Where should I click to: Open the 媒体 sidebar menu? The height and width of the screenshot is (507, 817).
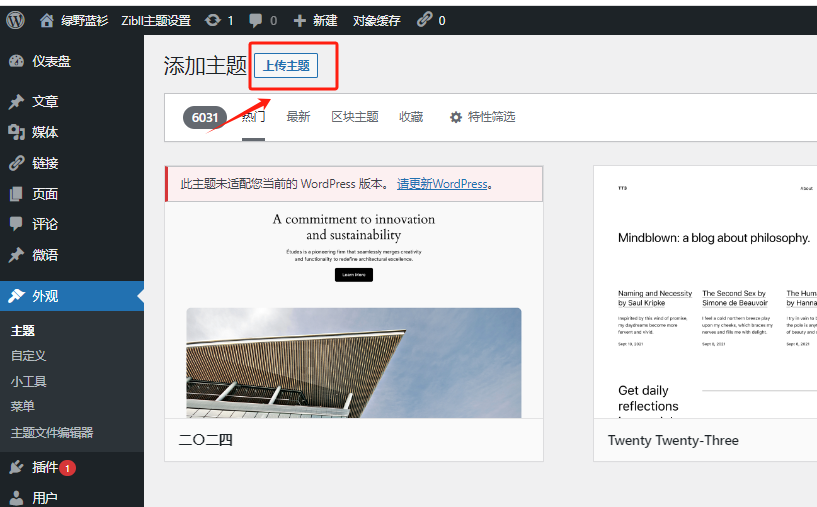coord(45,132)
